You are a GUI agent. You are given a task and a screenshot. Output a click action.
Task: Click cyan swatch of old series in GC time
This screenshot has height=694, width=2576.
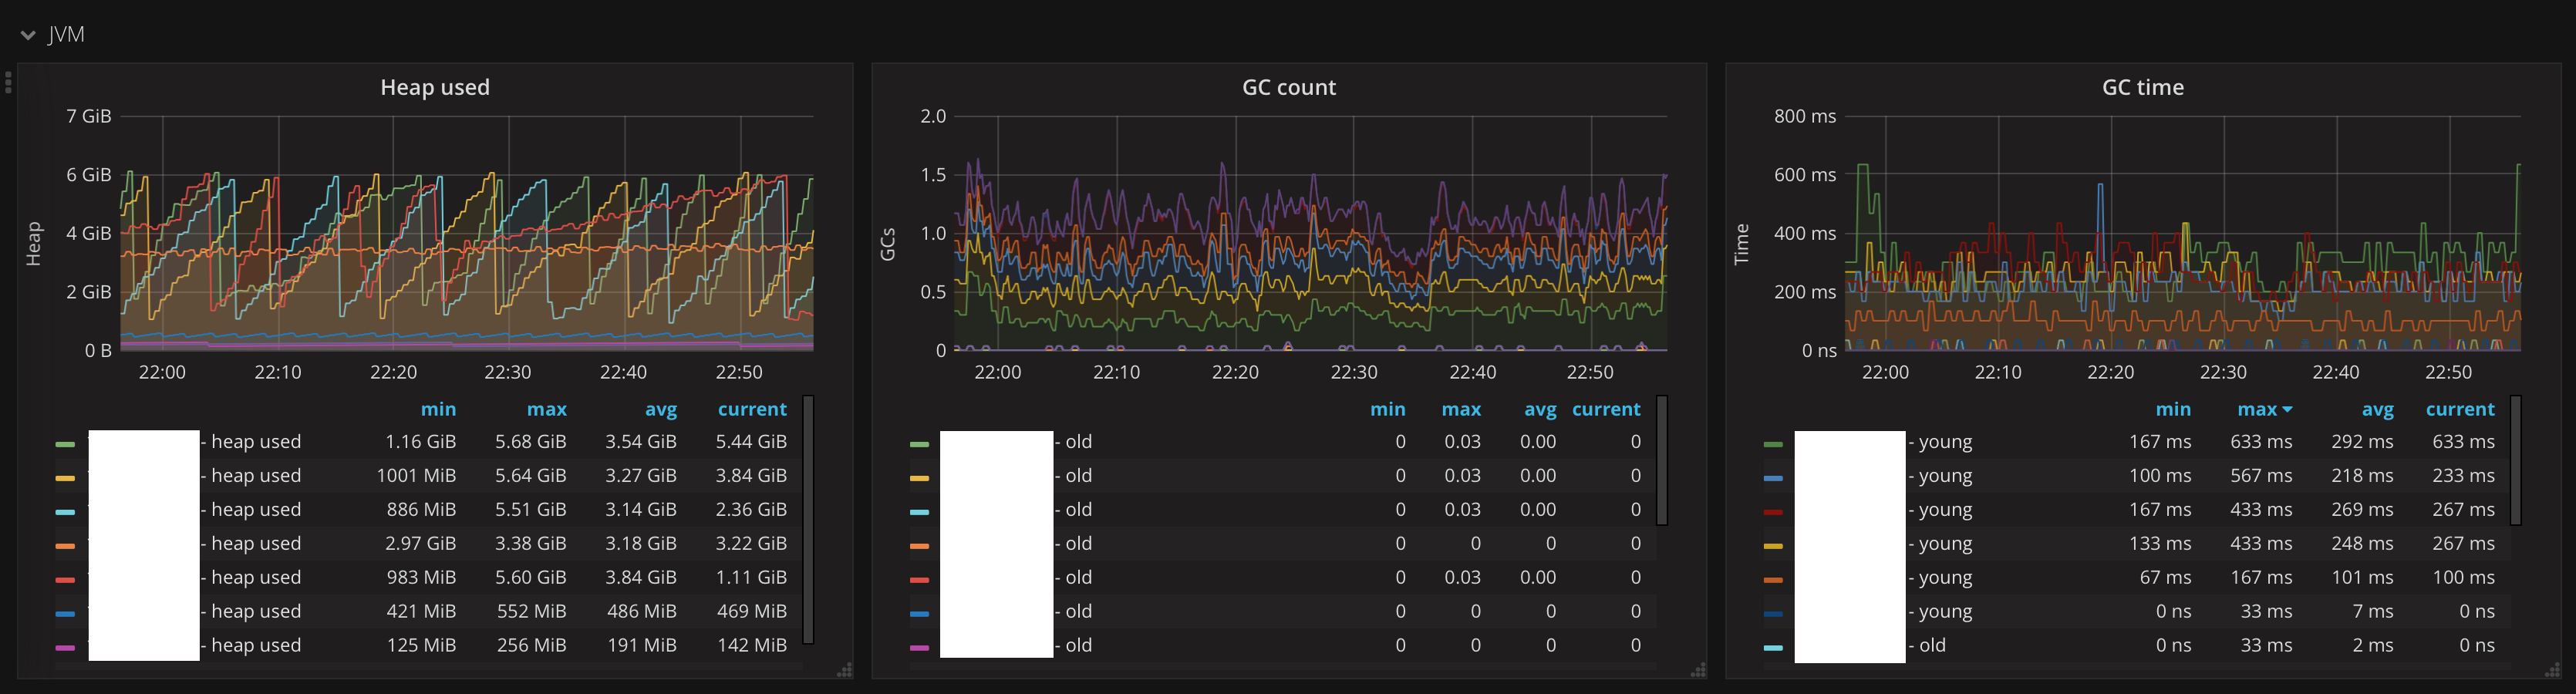(x=1773, y=648)
